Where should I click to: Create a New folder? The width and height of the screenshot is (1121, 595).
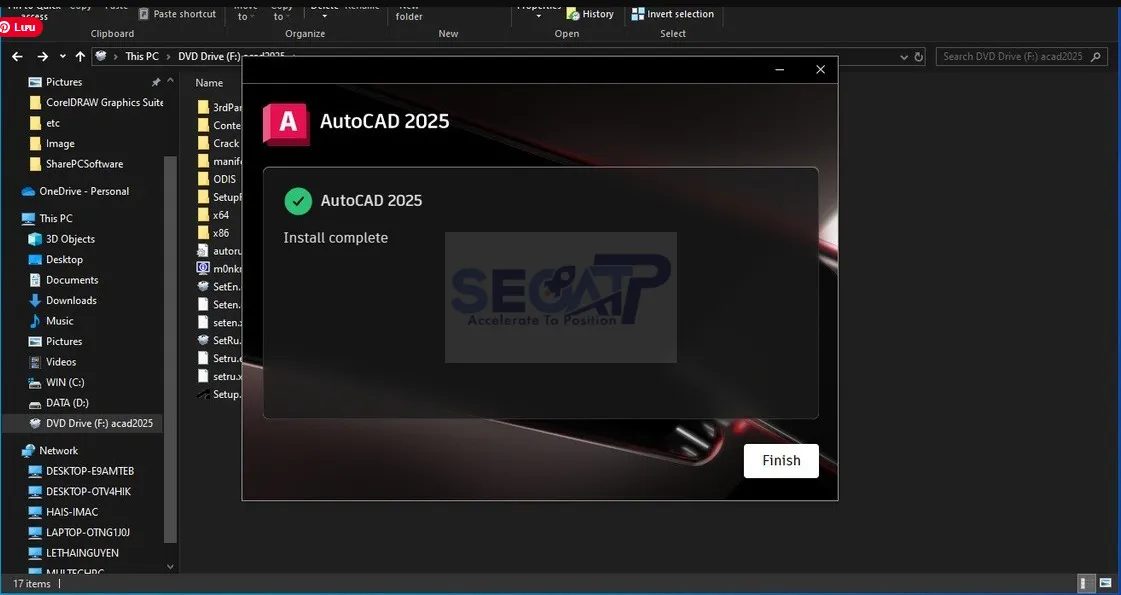[409, 12]
